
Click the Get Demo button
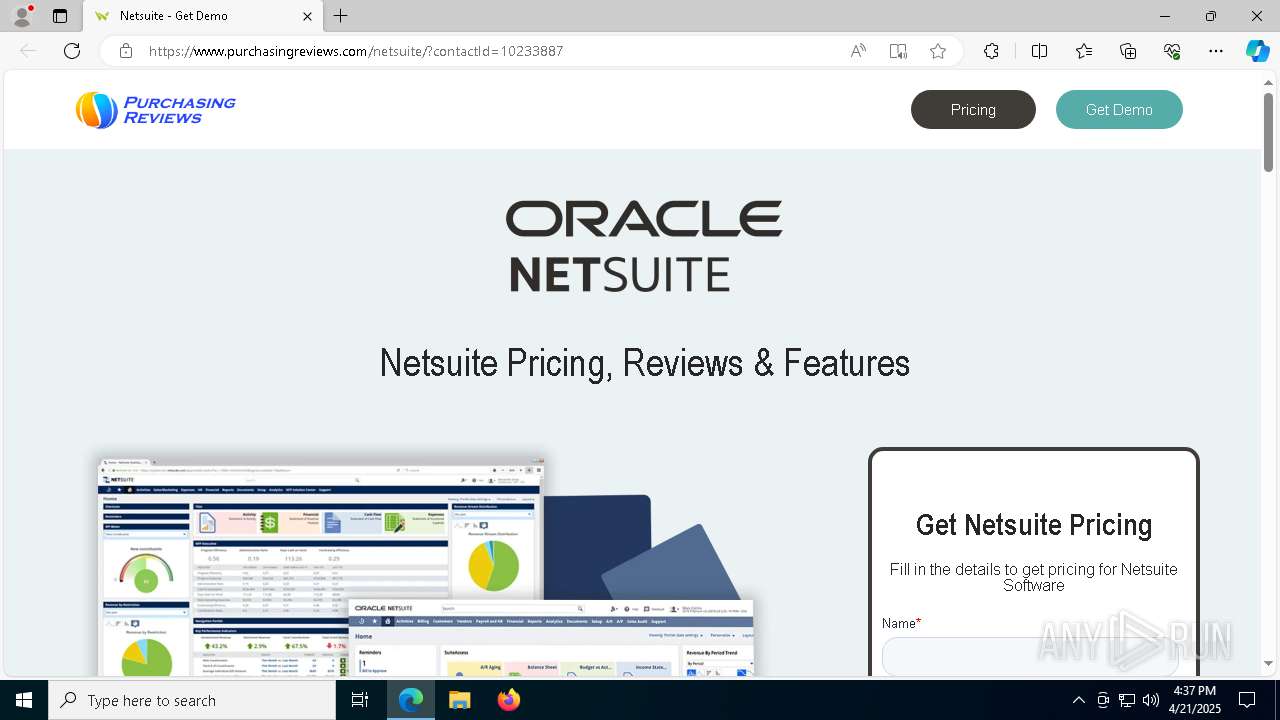point(1119,110)
